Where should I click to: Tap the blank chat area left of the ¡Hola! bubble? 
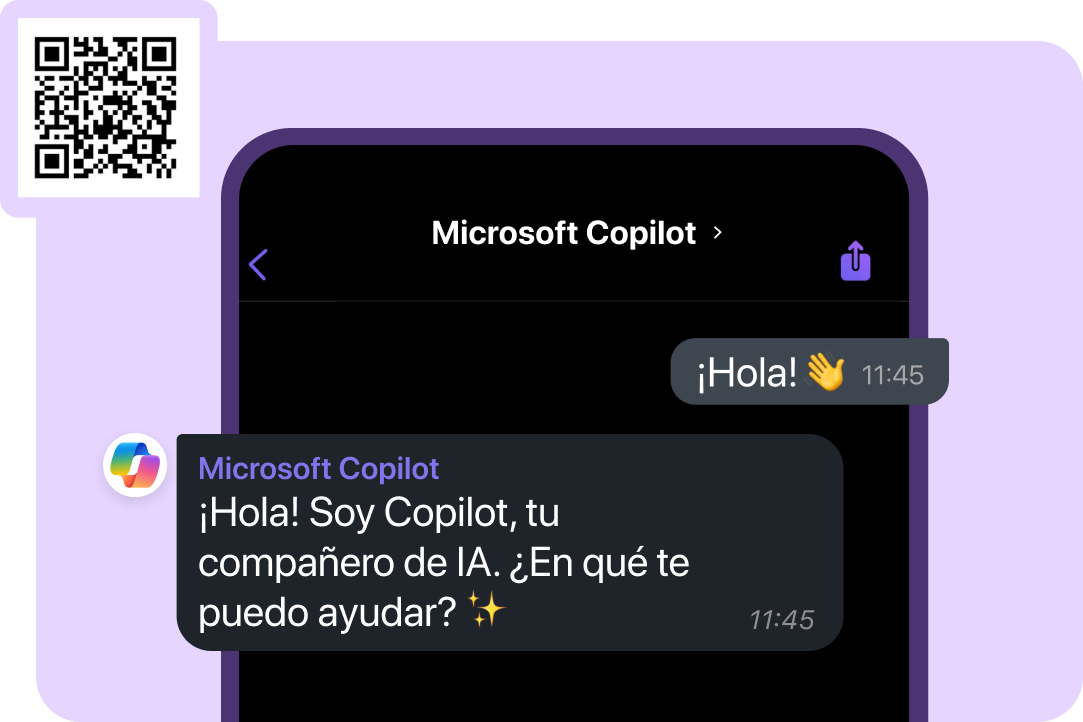click(x=454, y=372)
